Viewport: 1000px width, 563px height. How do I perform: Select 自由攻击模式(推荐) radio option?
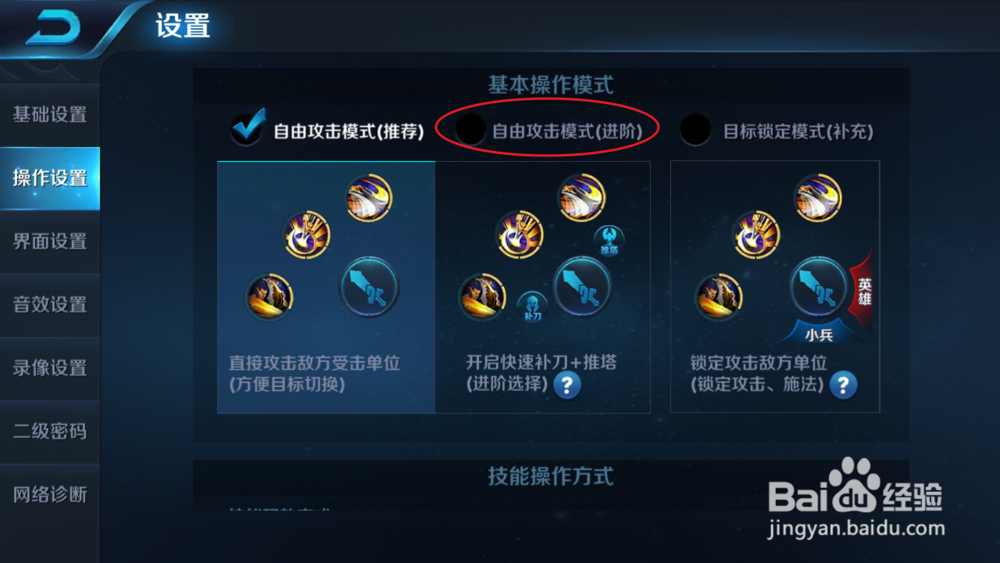[x=246, y=129]
